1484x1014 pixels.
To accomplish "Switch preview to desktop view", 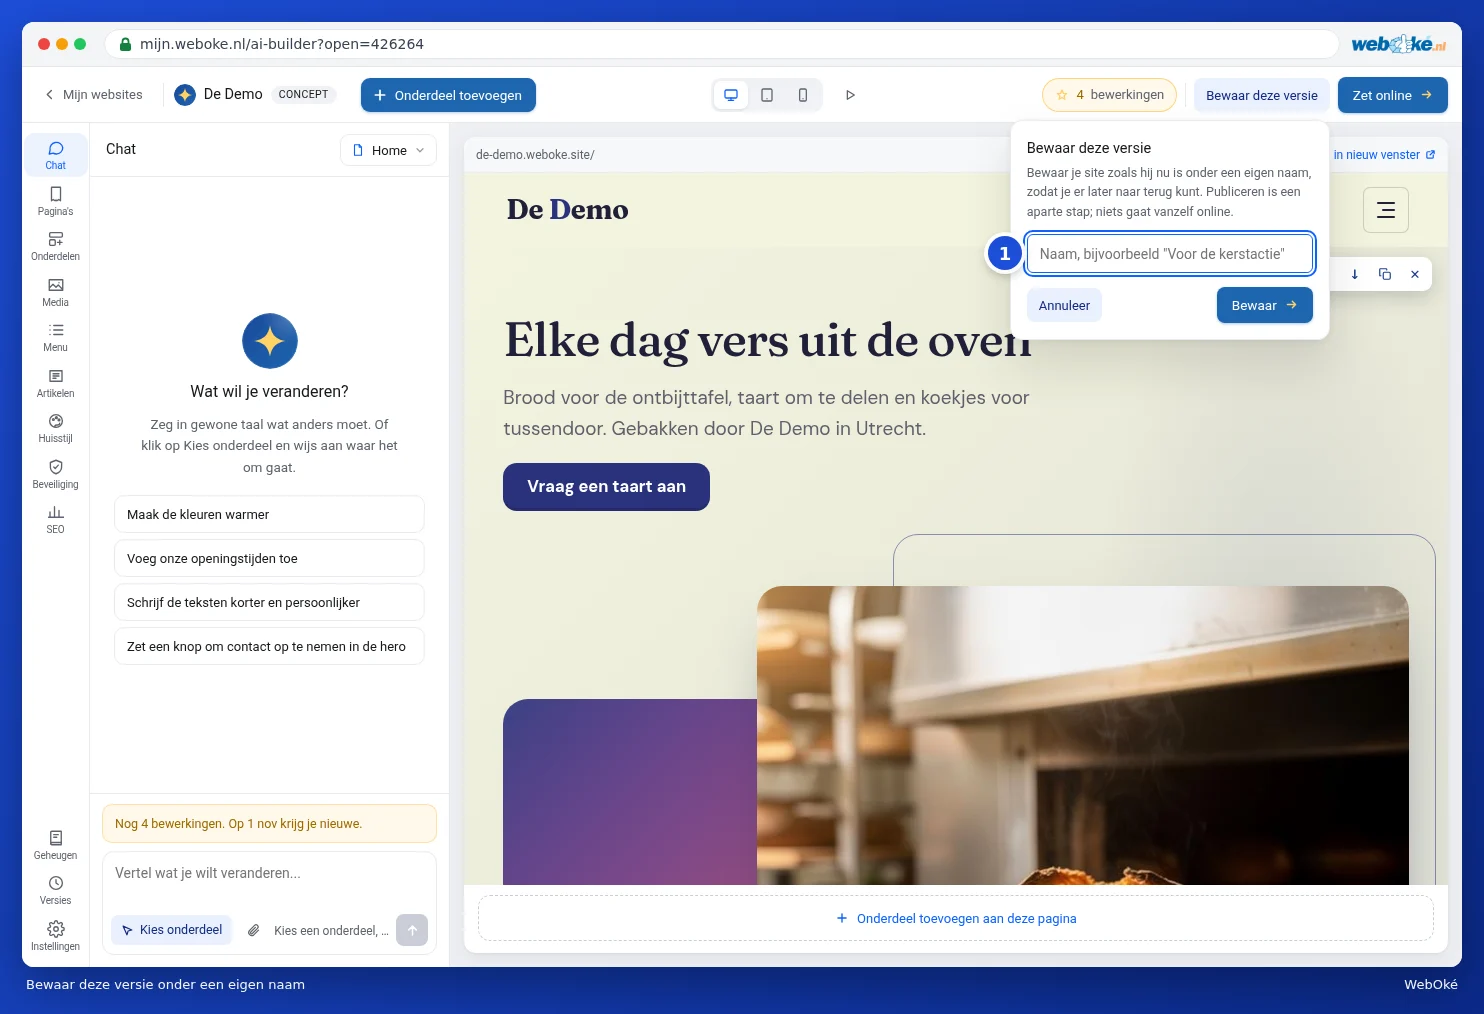I will pos(731,95).
